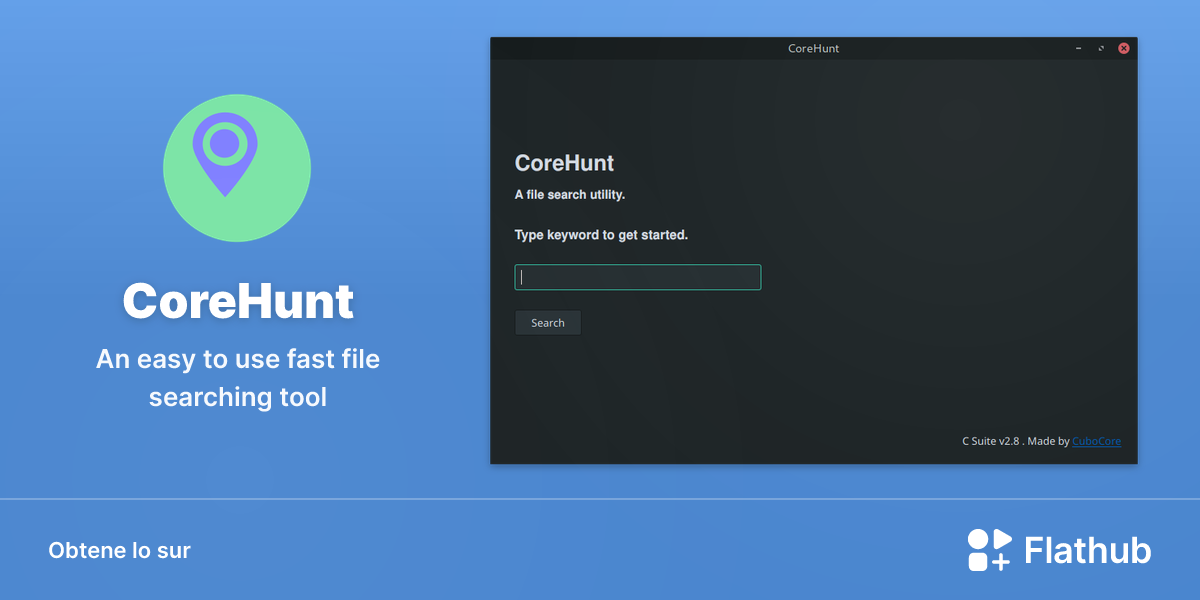Open the CuboCore link
The image size is (1200, 600).
tap(1096, 441)
